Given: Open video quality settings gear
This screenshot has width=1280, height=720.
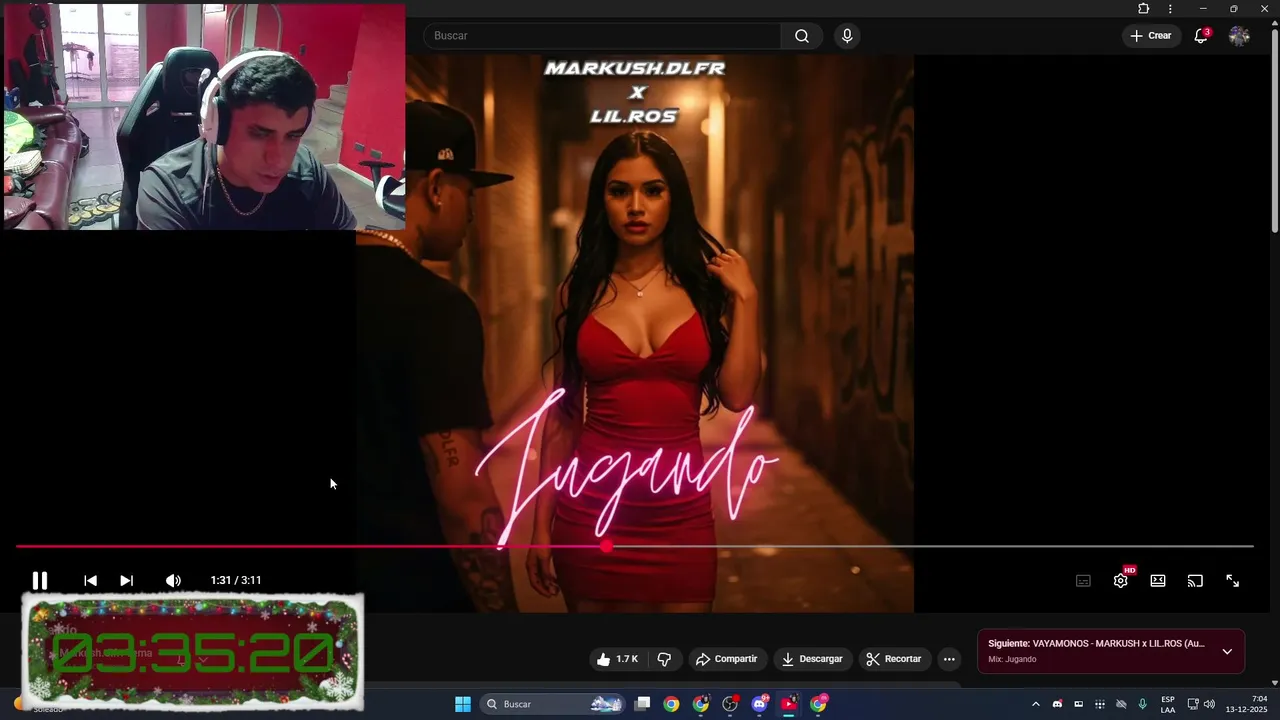Looking at the screenshot, I should [1121, 581].
